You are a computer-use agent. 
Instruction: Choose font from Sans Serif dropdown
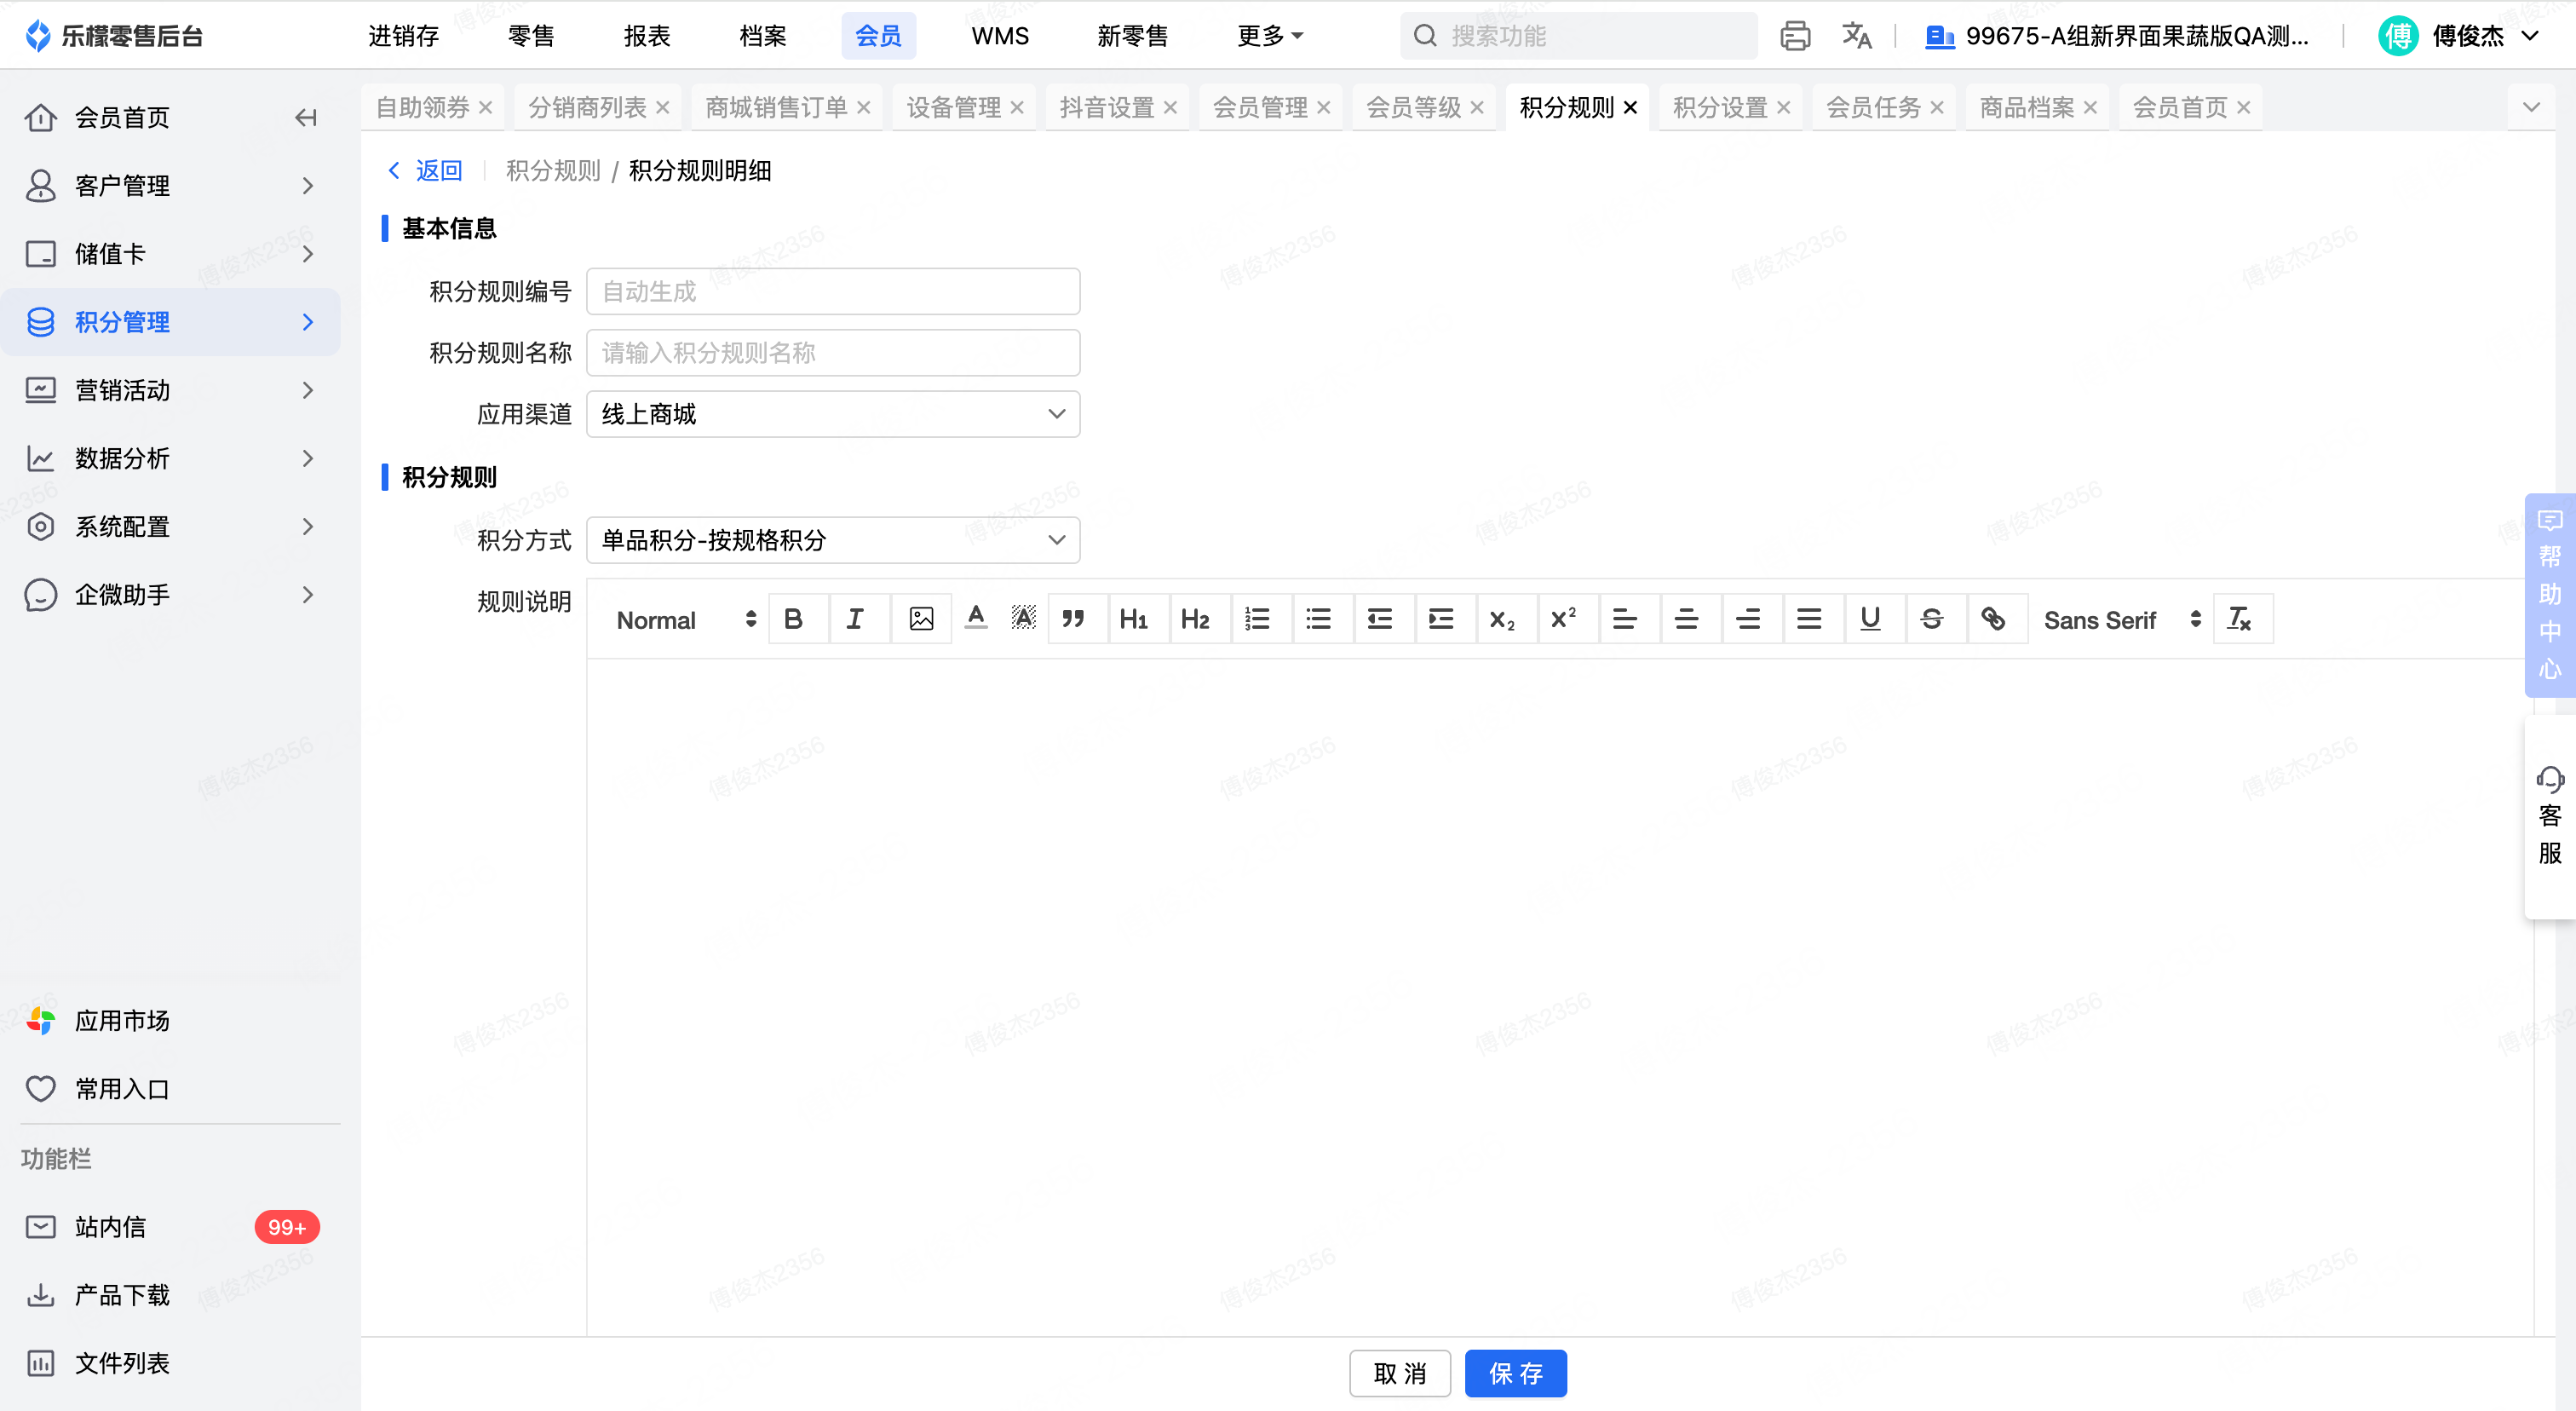point(2121,620)
